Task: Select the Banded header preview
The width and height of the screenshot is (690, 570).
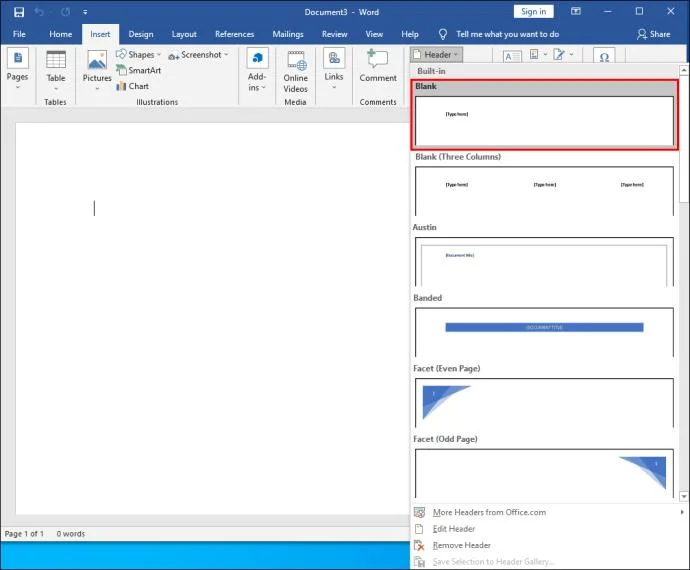Action: tap(544, 332)
